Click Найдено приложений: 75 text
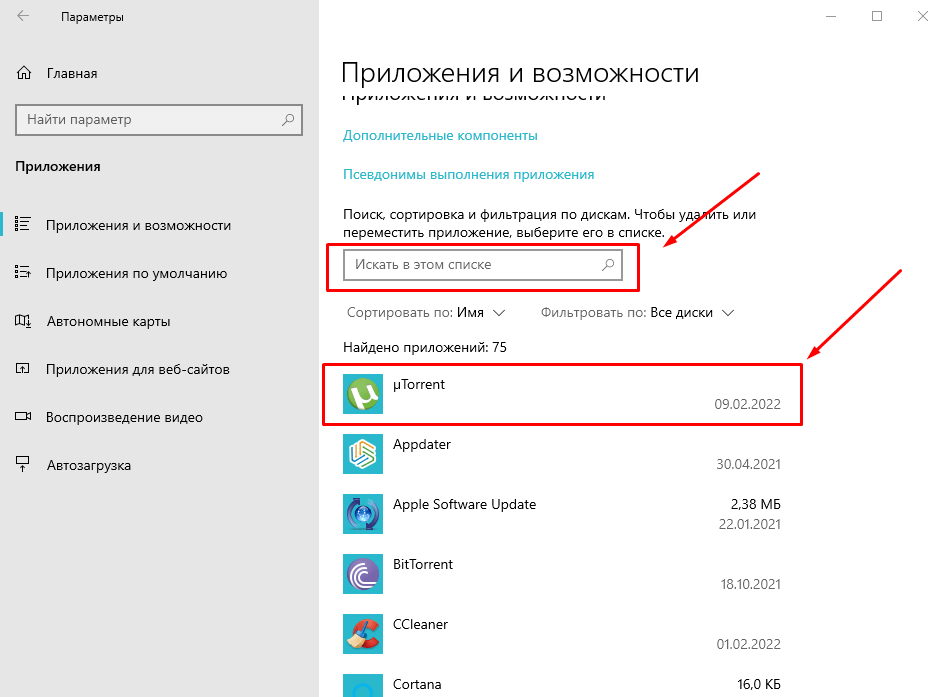Viewport: 936px width, 697px height. (424, 347)
